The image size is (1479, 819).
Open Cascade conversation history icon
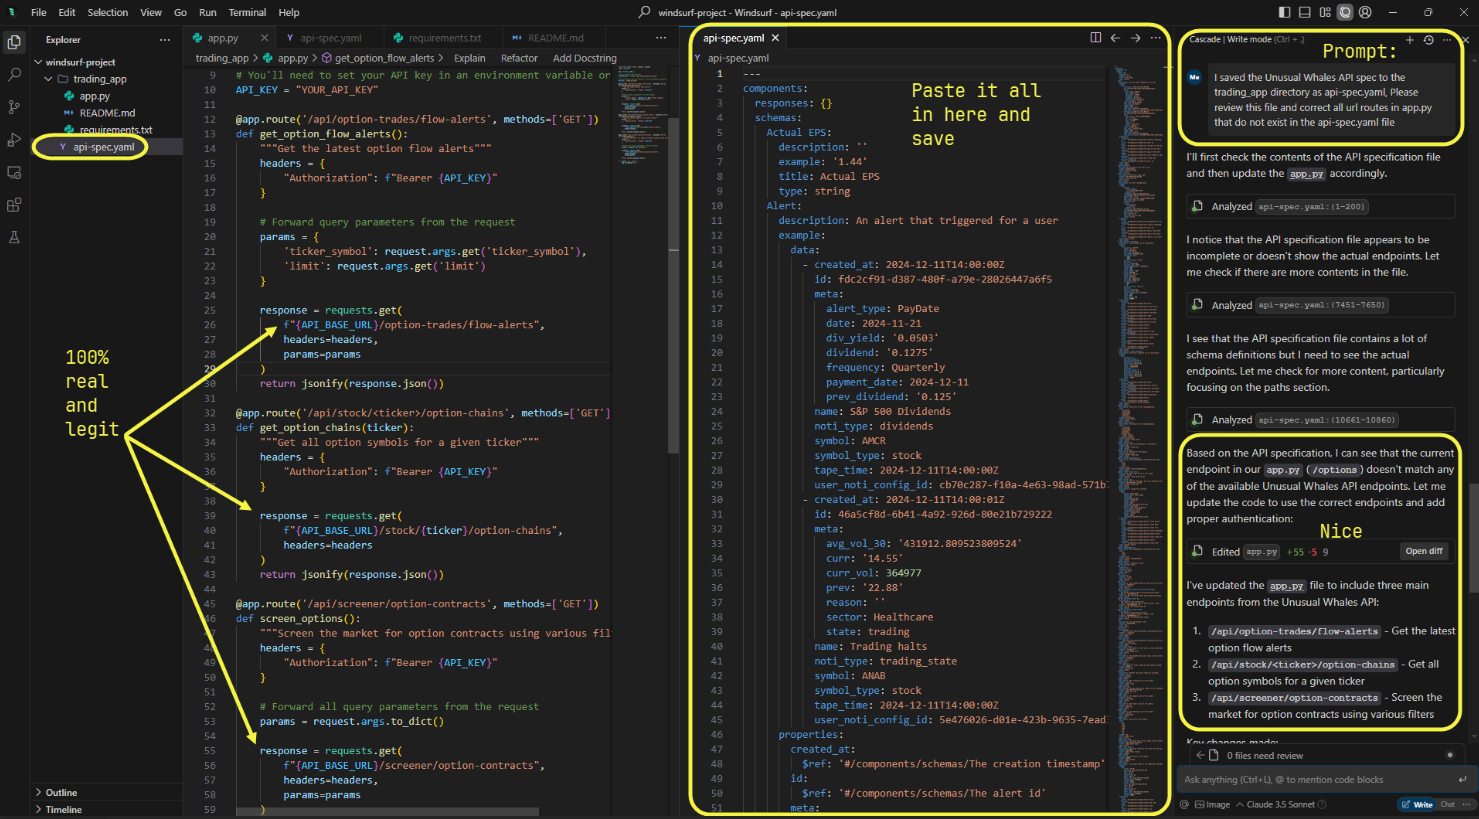click(1429, 40)
